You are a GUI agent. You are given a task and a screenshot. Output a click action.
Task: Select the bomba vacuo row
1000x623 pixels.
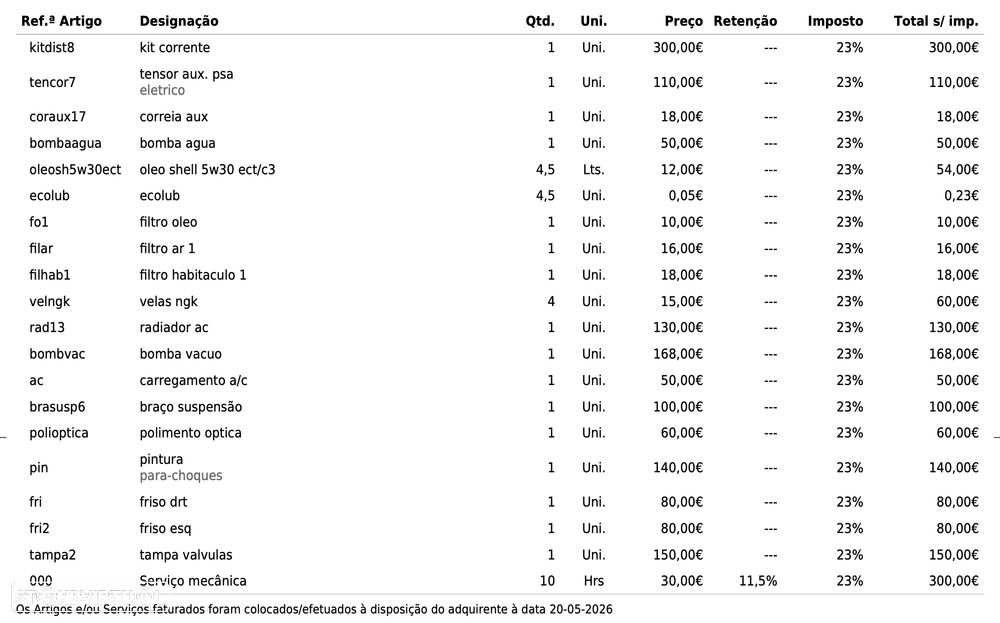[x=500, y=354]
